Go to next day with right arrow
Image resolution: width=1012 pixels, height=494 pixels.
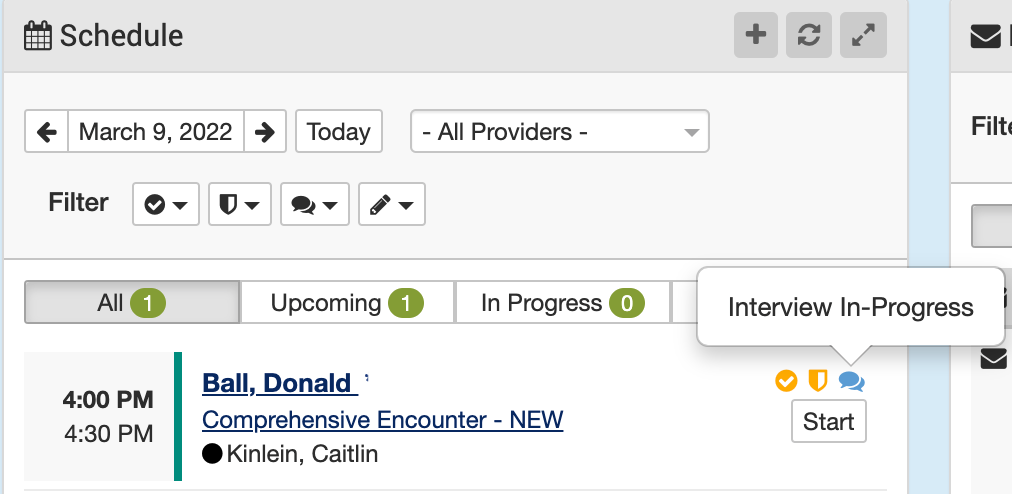[265, 132]
